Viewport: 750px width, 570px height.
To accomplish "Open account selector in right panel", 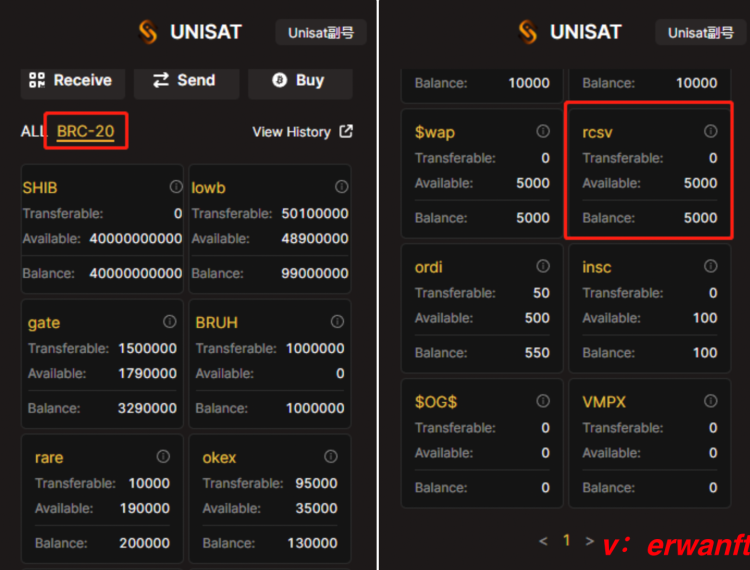I will pyautogui.click(x=700, y=33).
